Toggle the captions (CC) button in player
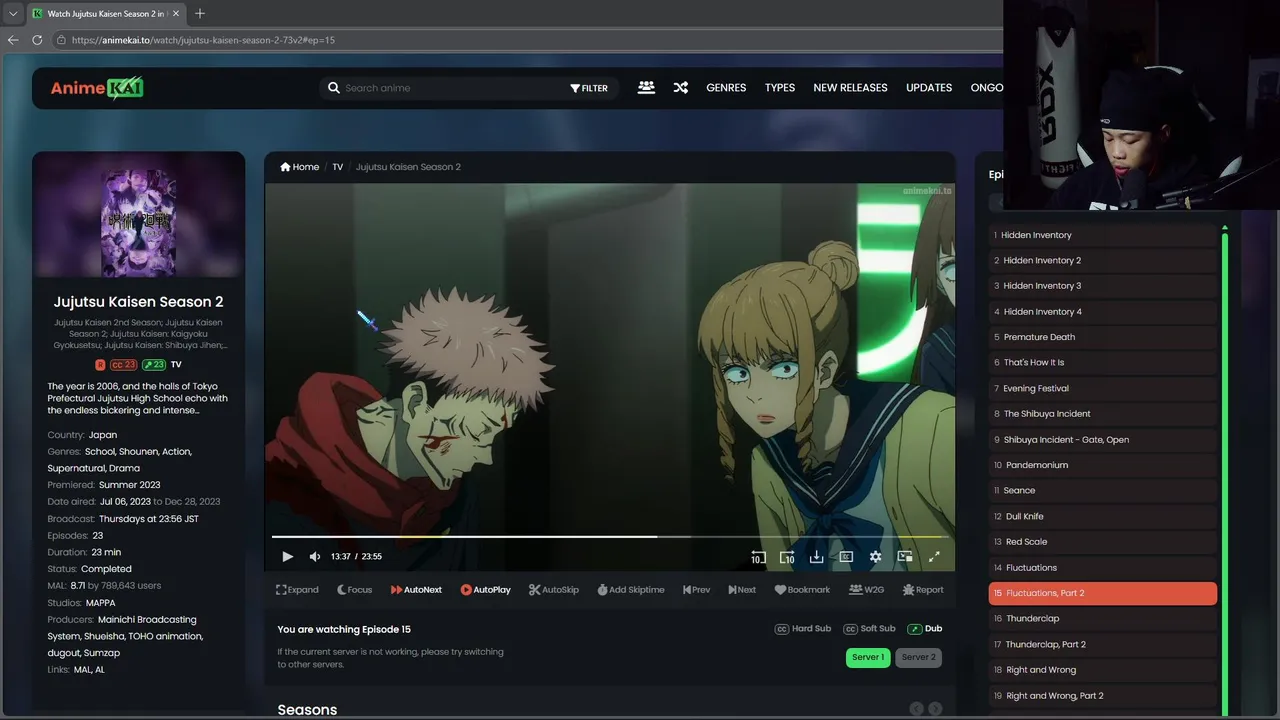Image resolution: width=1280 pixels, height=720 pixels. pos(846,557)
